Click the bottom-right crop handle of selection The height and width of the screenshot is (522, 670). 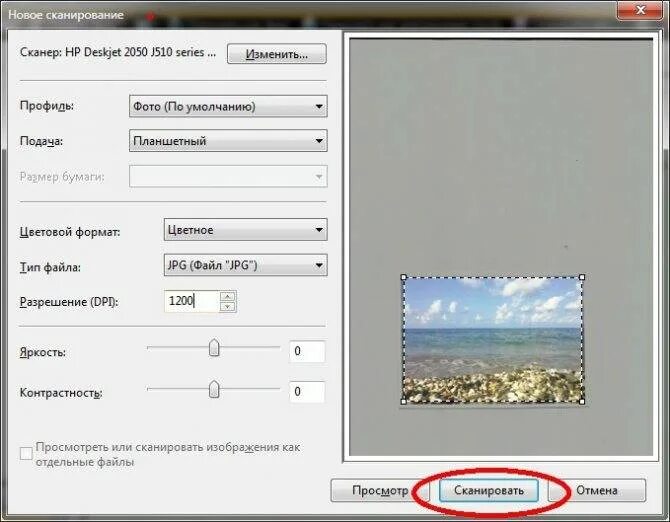pyautogui.click(x=582, y=402)
